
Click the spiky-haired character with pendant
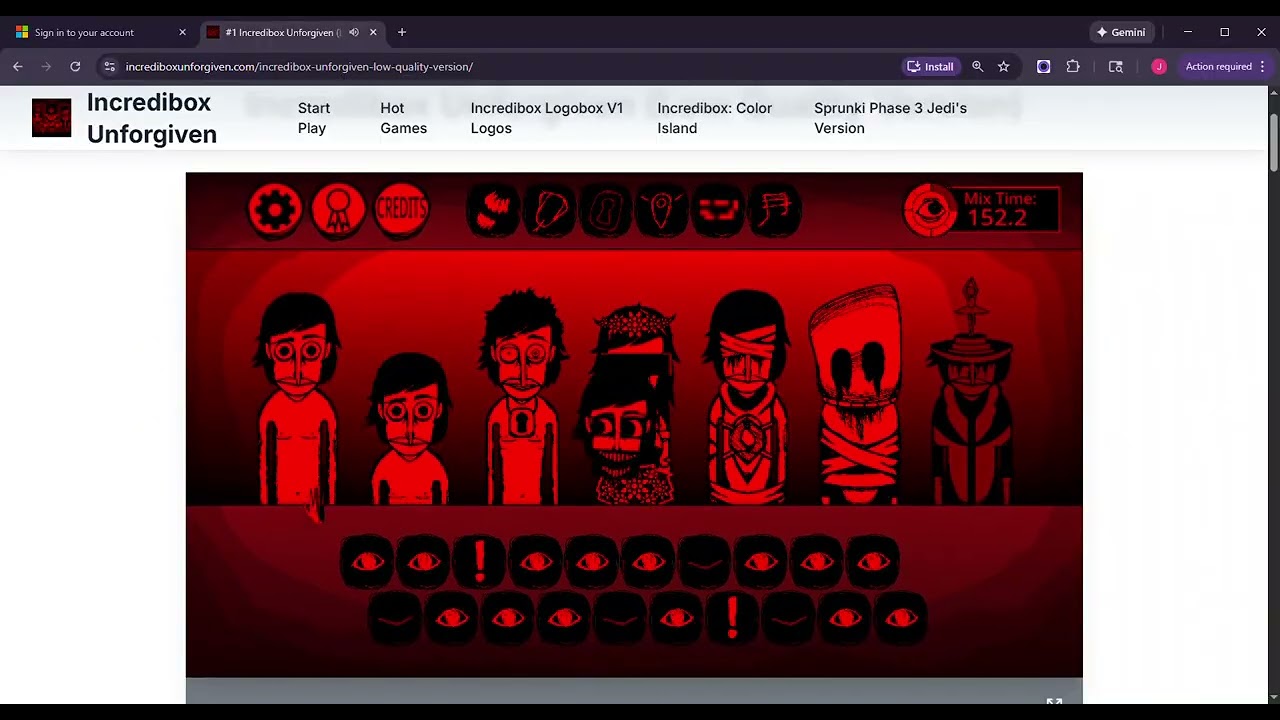point(522,398)
